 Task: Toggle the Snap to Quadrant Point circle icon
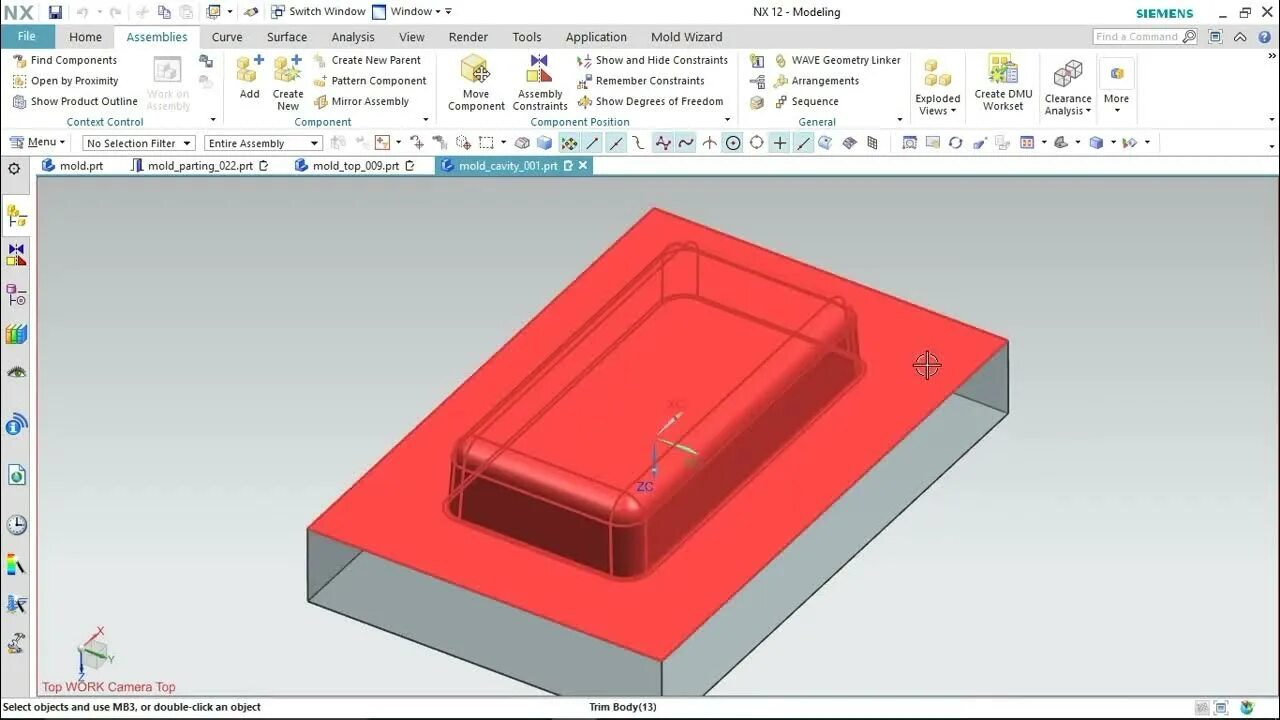point(756,143)
